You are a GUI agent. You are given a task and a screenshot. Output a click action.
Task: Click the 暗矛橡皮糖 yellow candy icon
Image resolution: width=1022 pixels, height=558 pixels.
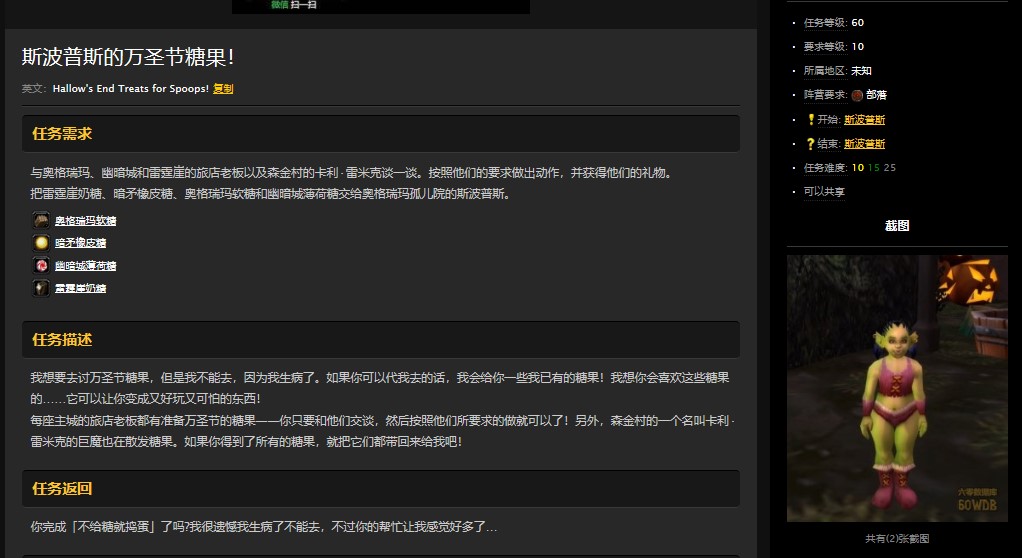pyautogui.click(x=41, y=243)
